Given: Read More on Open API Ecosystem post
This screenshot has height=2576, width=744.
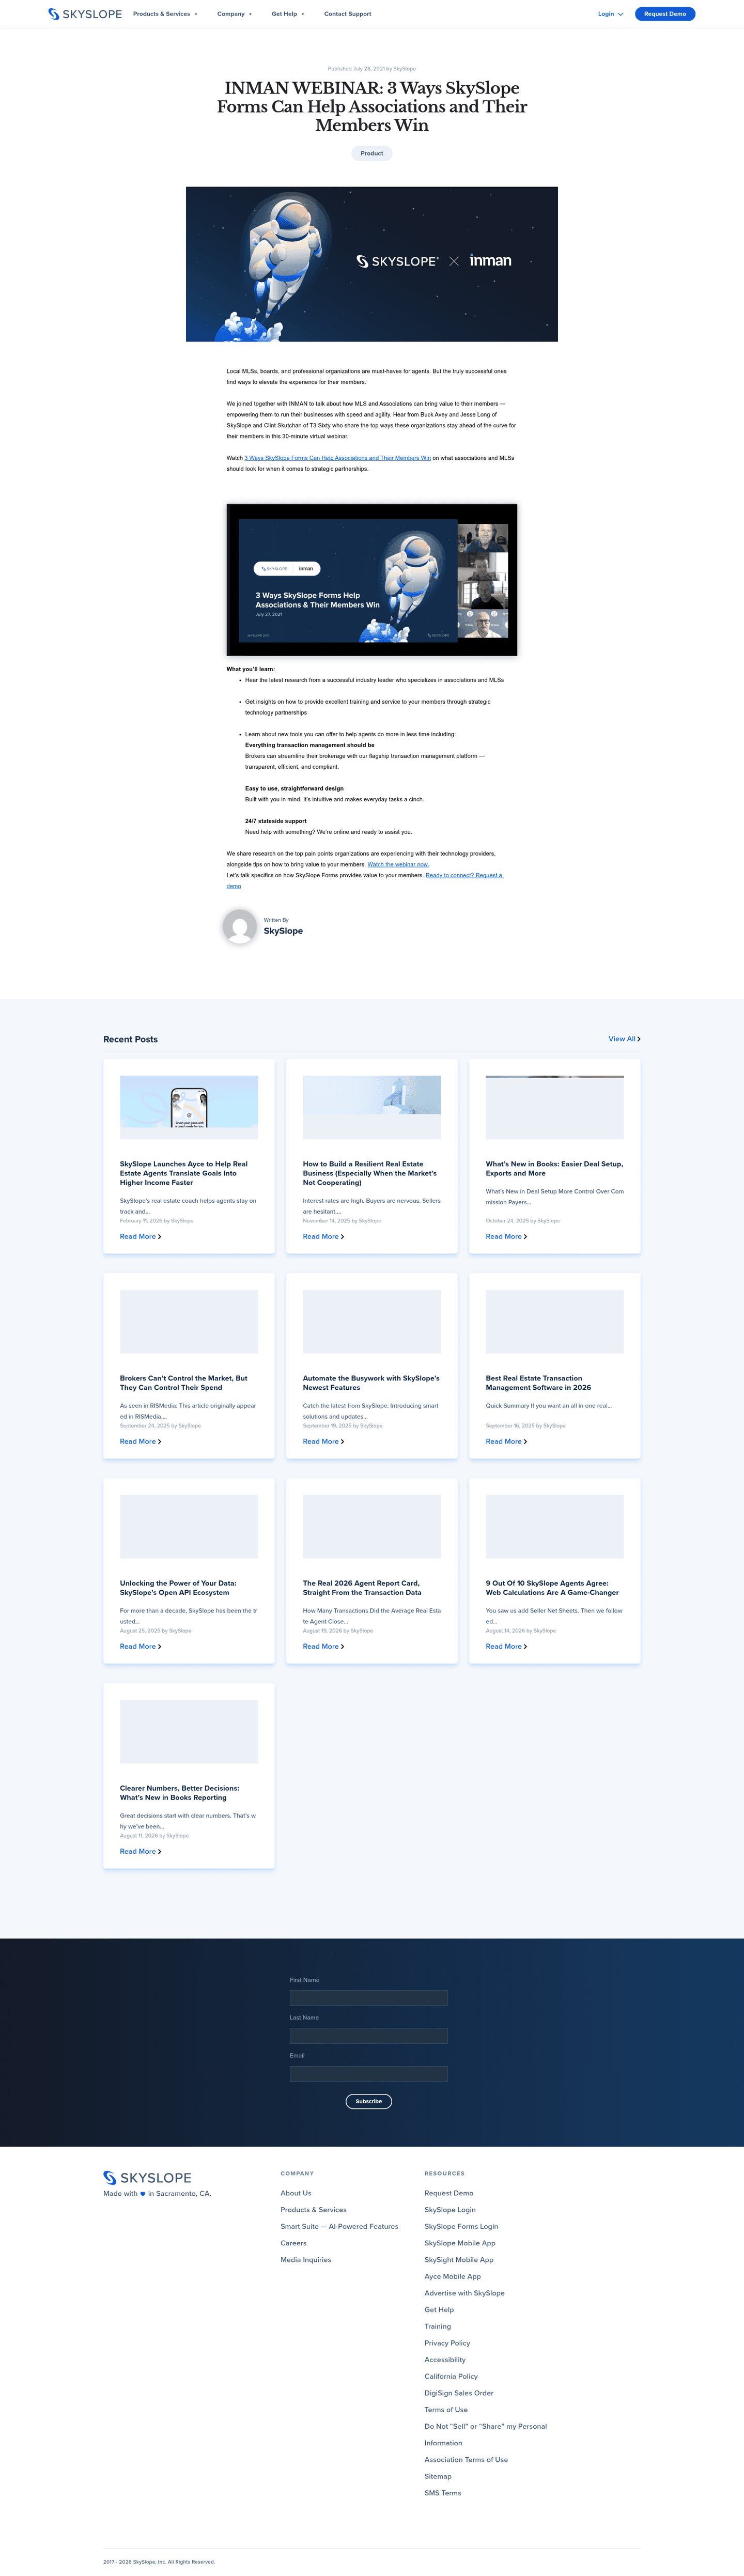Looking at the screenshot, I should coord(140,1647).
